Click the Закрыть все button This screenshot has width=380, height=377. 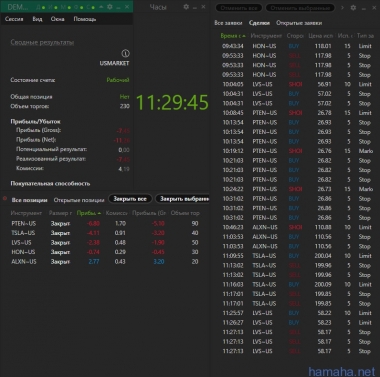click(x=130, y=199)
